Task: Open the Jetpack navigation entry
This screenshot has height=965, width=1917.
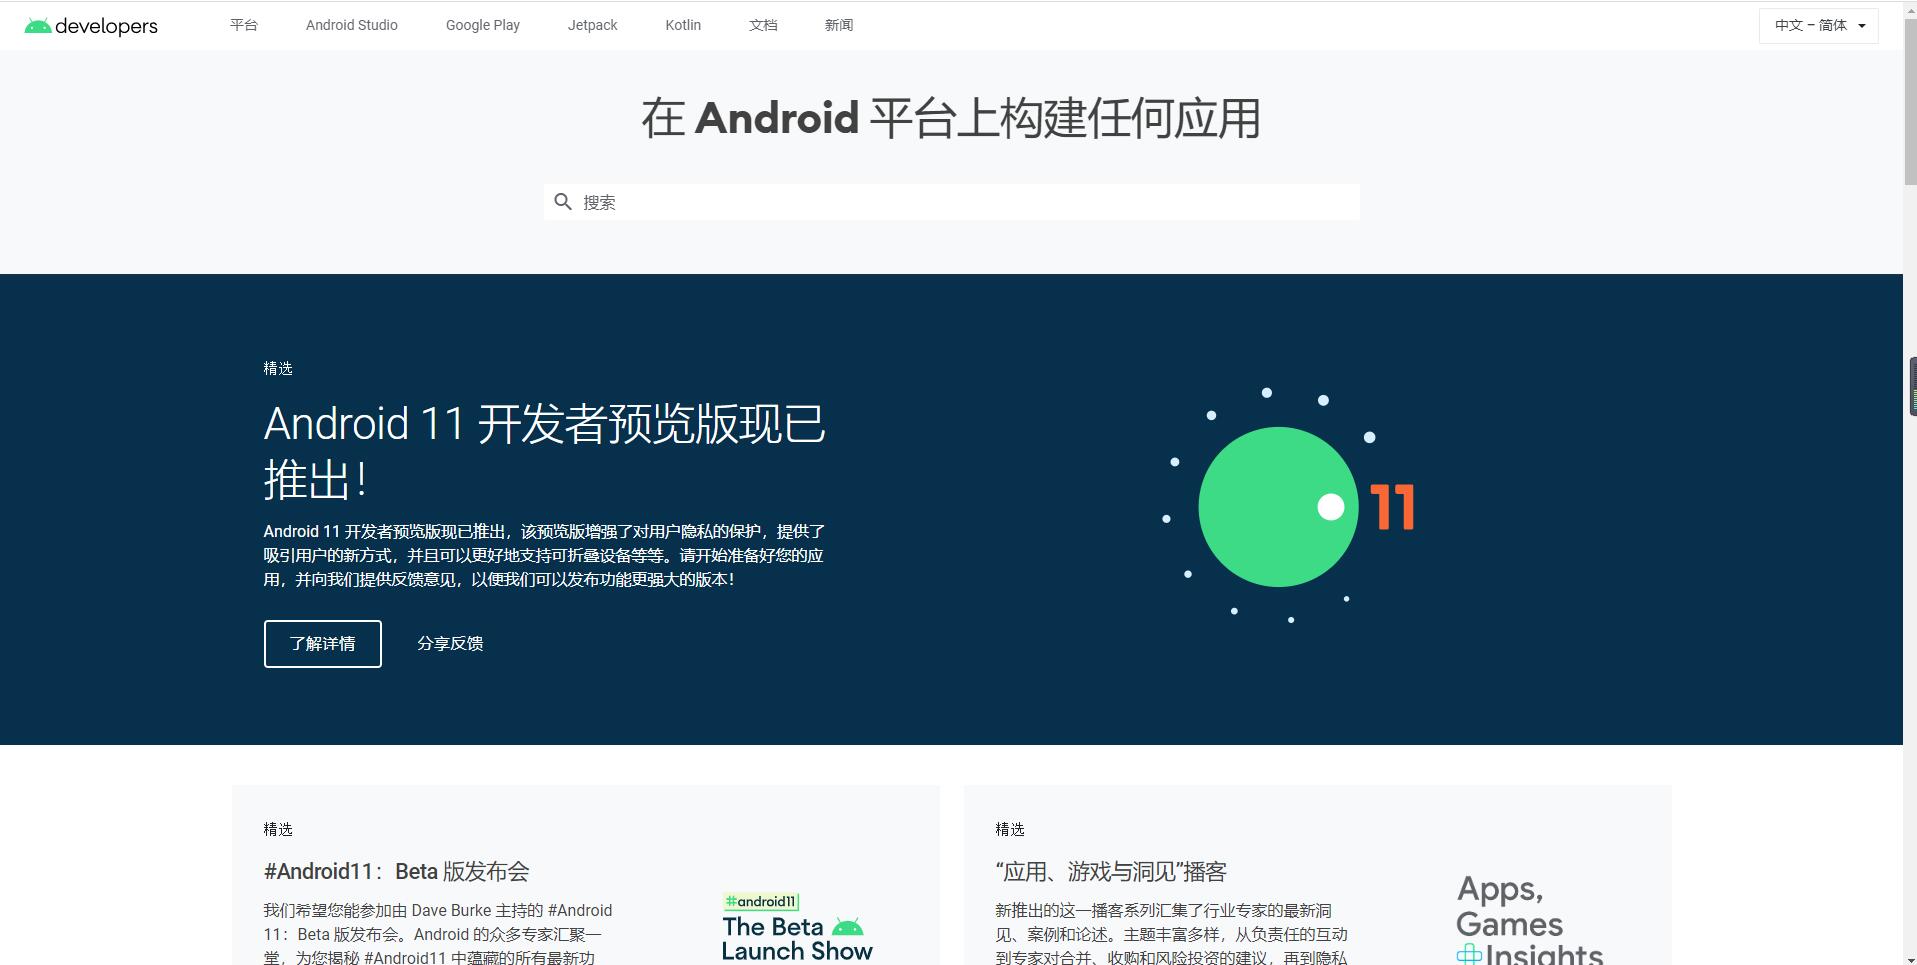Action: tap(592, 25)
